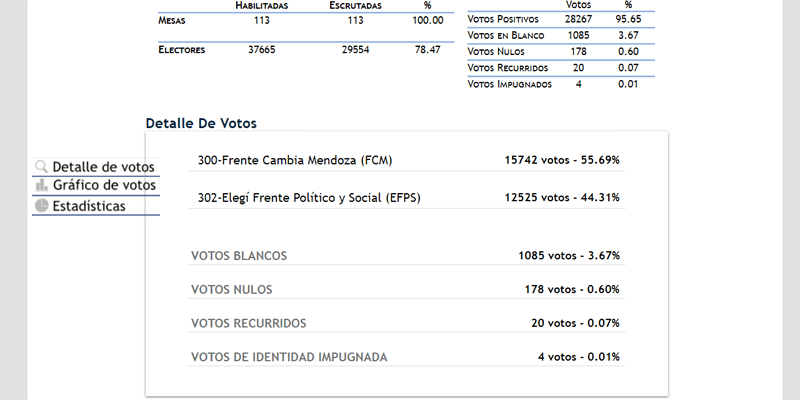
Task: Click the magnifier icon beside Detalle de votos
Action: (x=41, y=166)
